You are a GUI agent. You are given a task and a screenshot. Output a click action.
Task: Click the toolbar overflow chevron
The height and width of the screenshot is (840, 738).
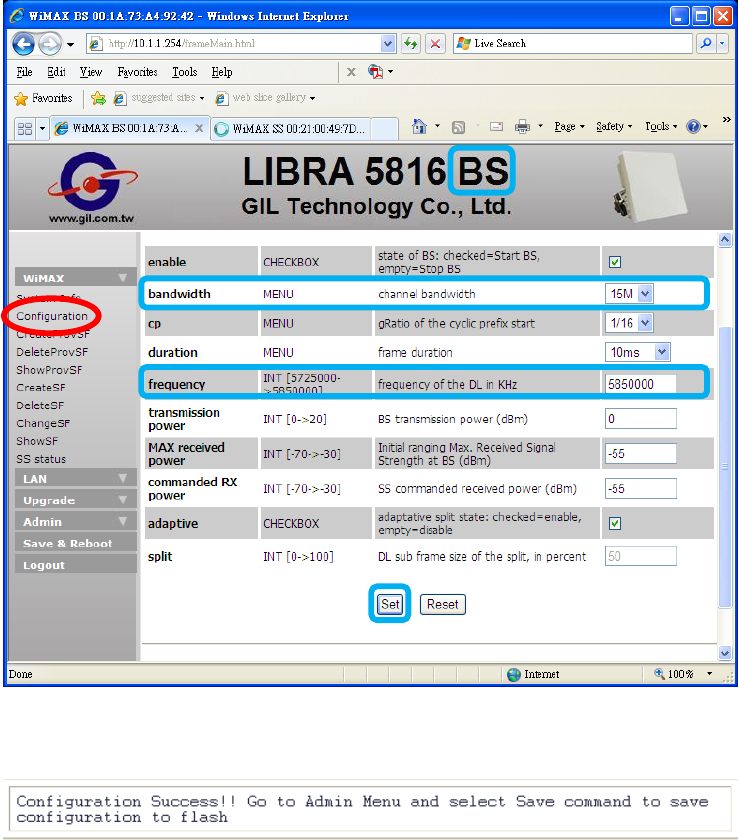point(726,119)
